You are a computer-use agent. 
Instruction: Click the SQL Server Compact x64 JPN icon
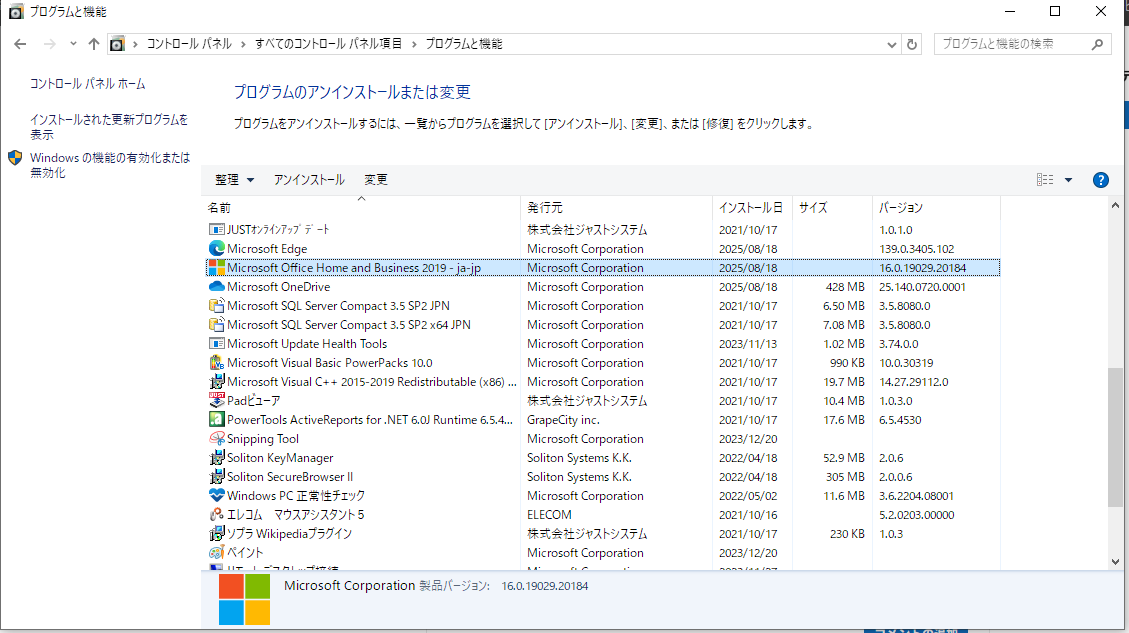pos(216,325)
